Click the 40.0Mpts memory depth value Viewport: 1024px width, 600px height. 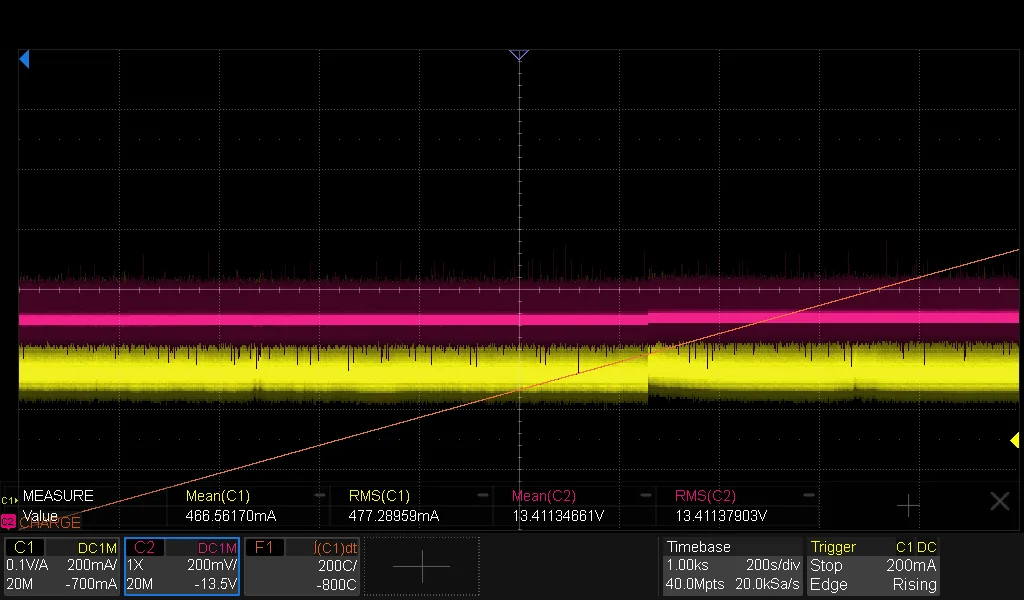(695, 584)
